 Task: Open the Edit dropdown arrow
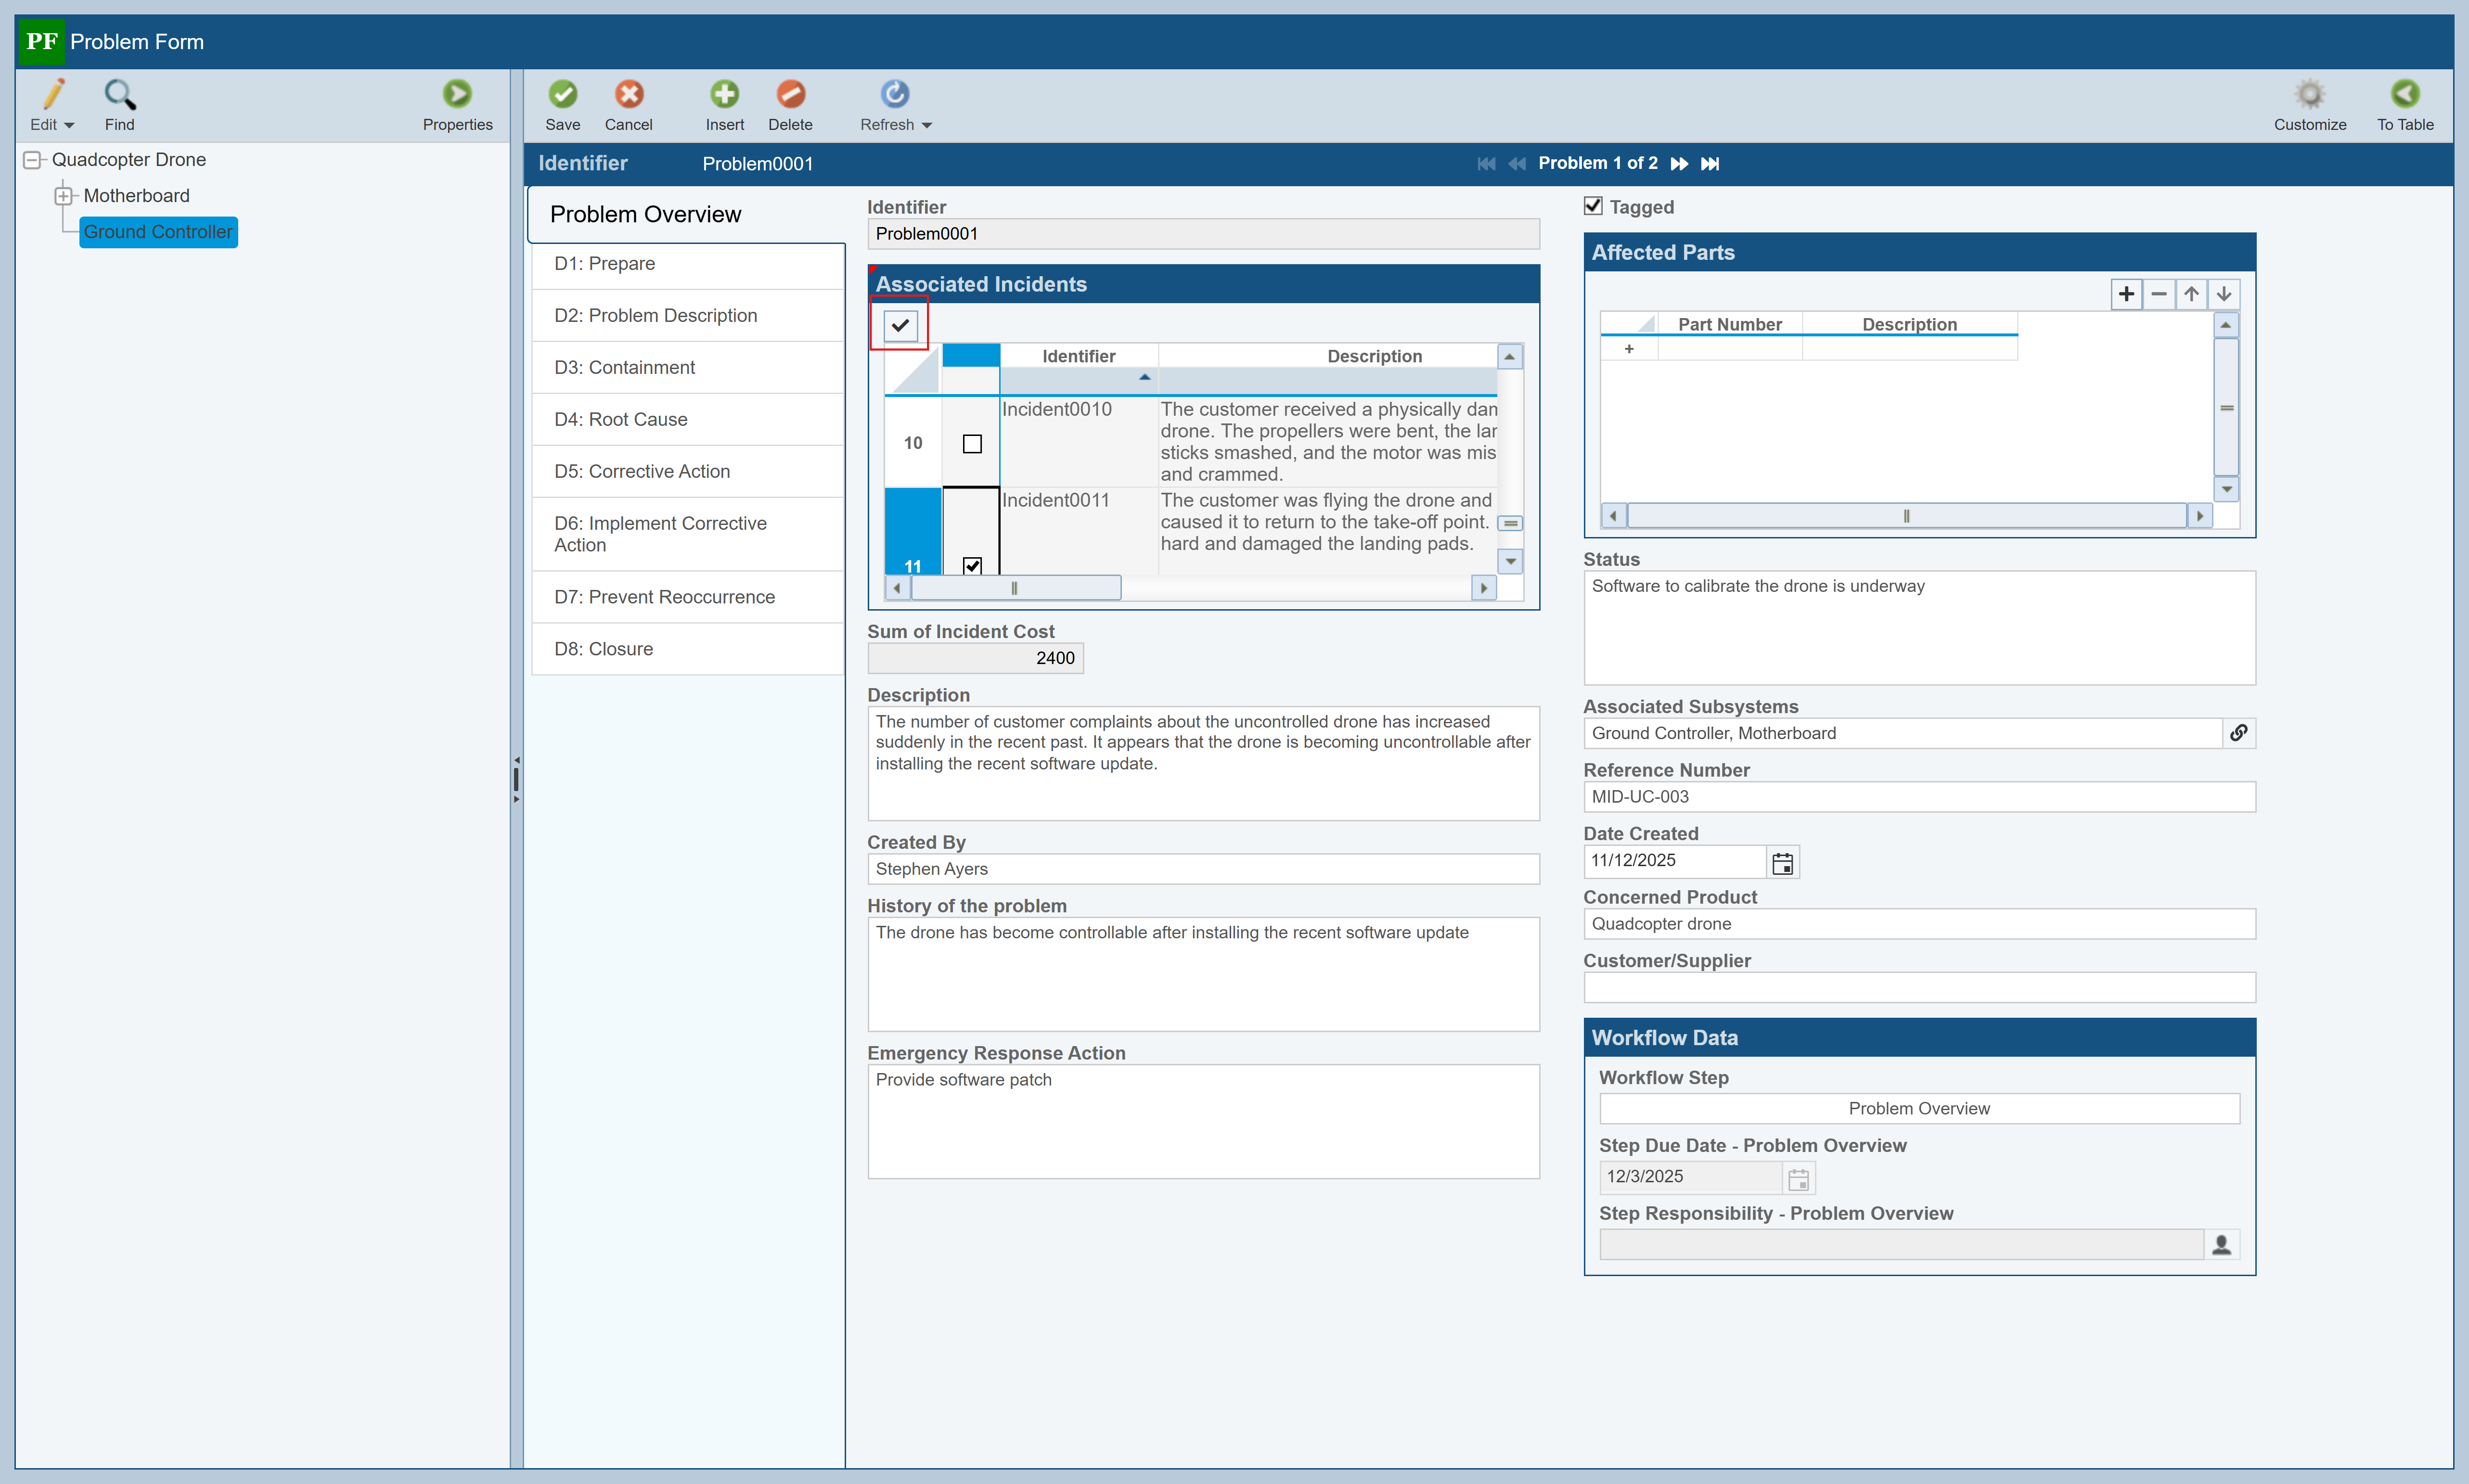coord(69,126)
